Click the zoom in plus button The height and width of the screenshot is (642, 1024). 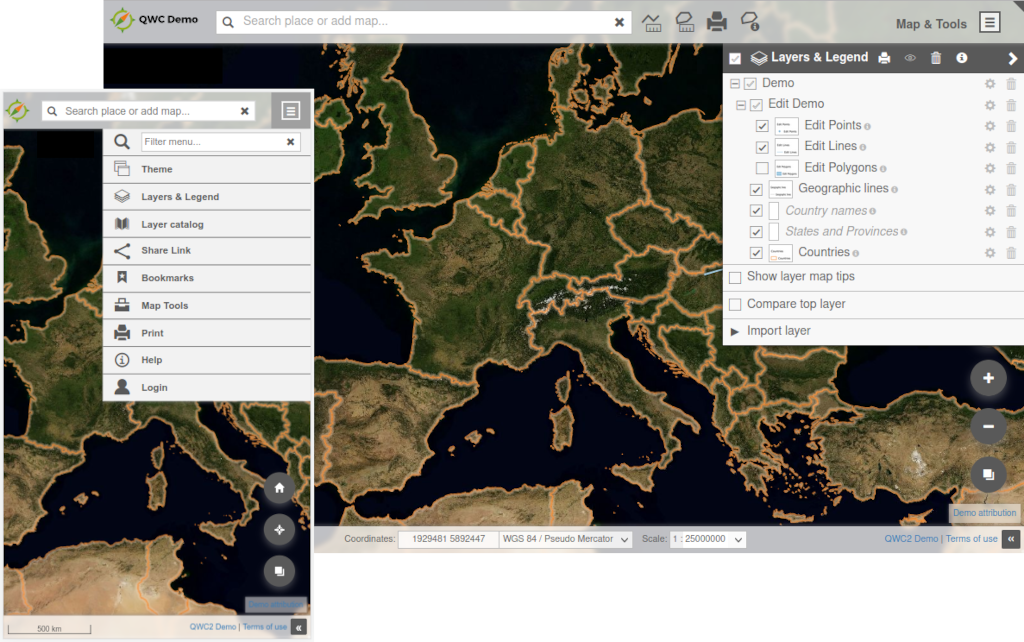(x=988, y=378)
